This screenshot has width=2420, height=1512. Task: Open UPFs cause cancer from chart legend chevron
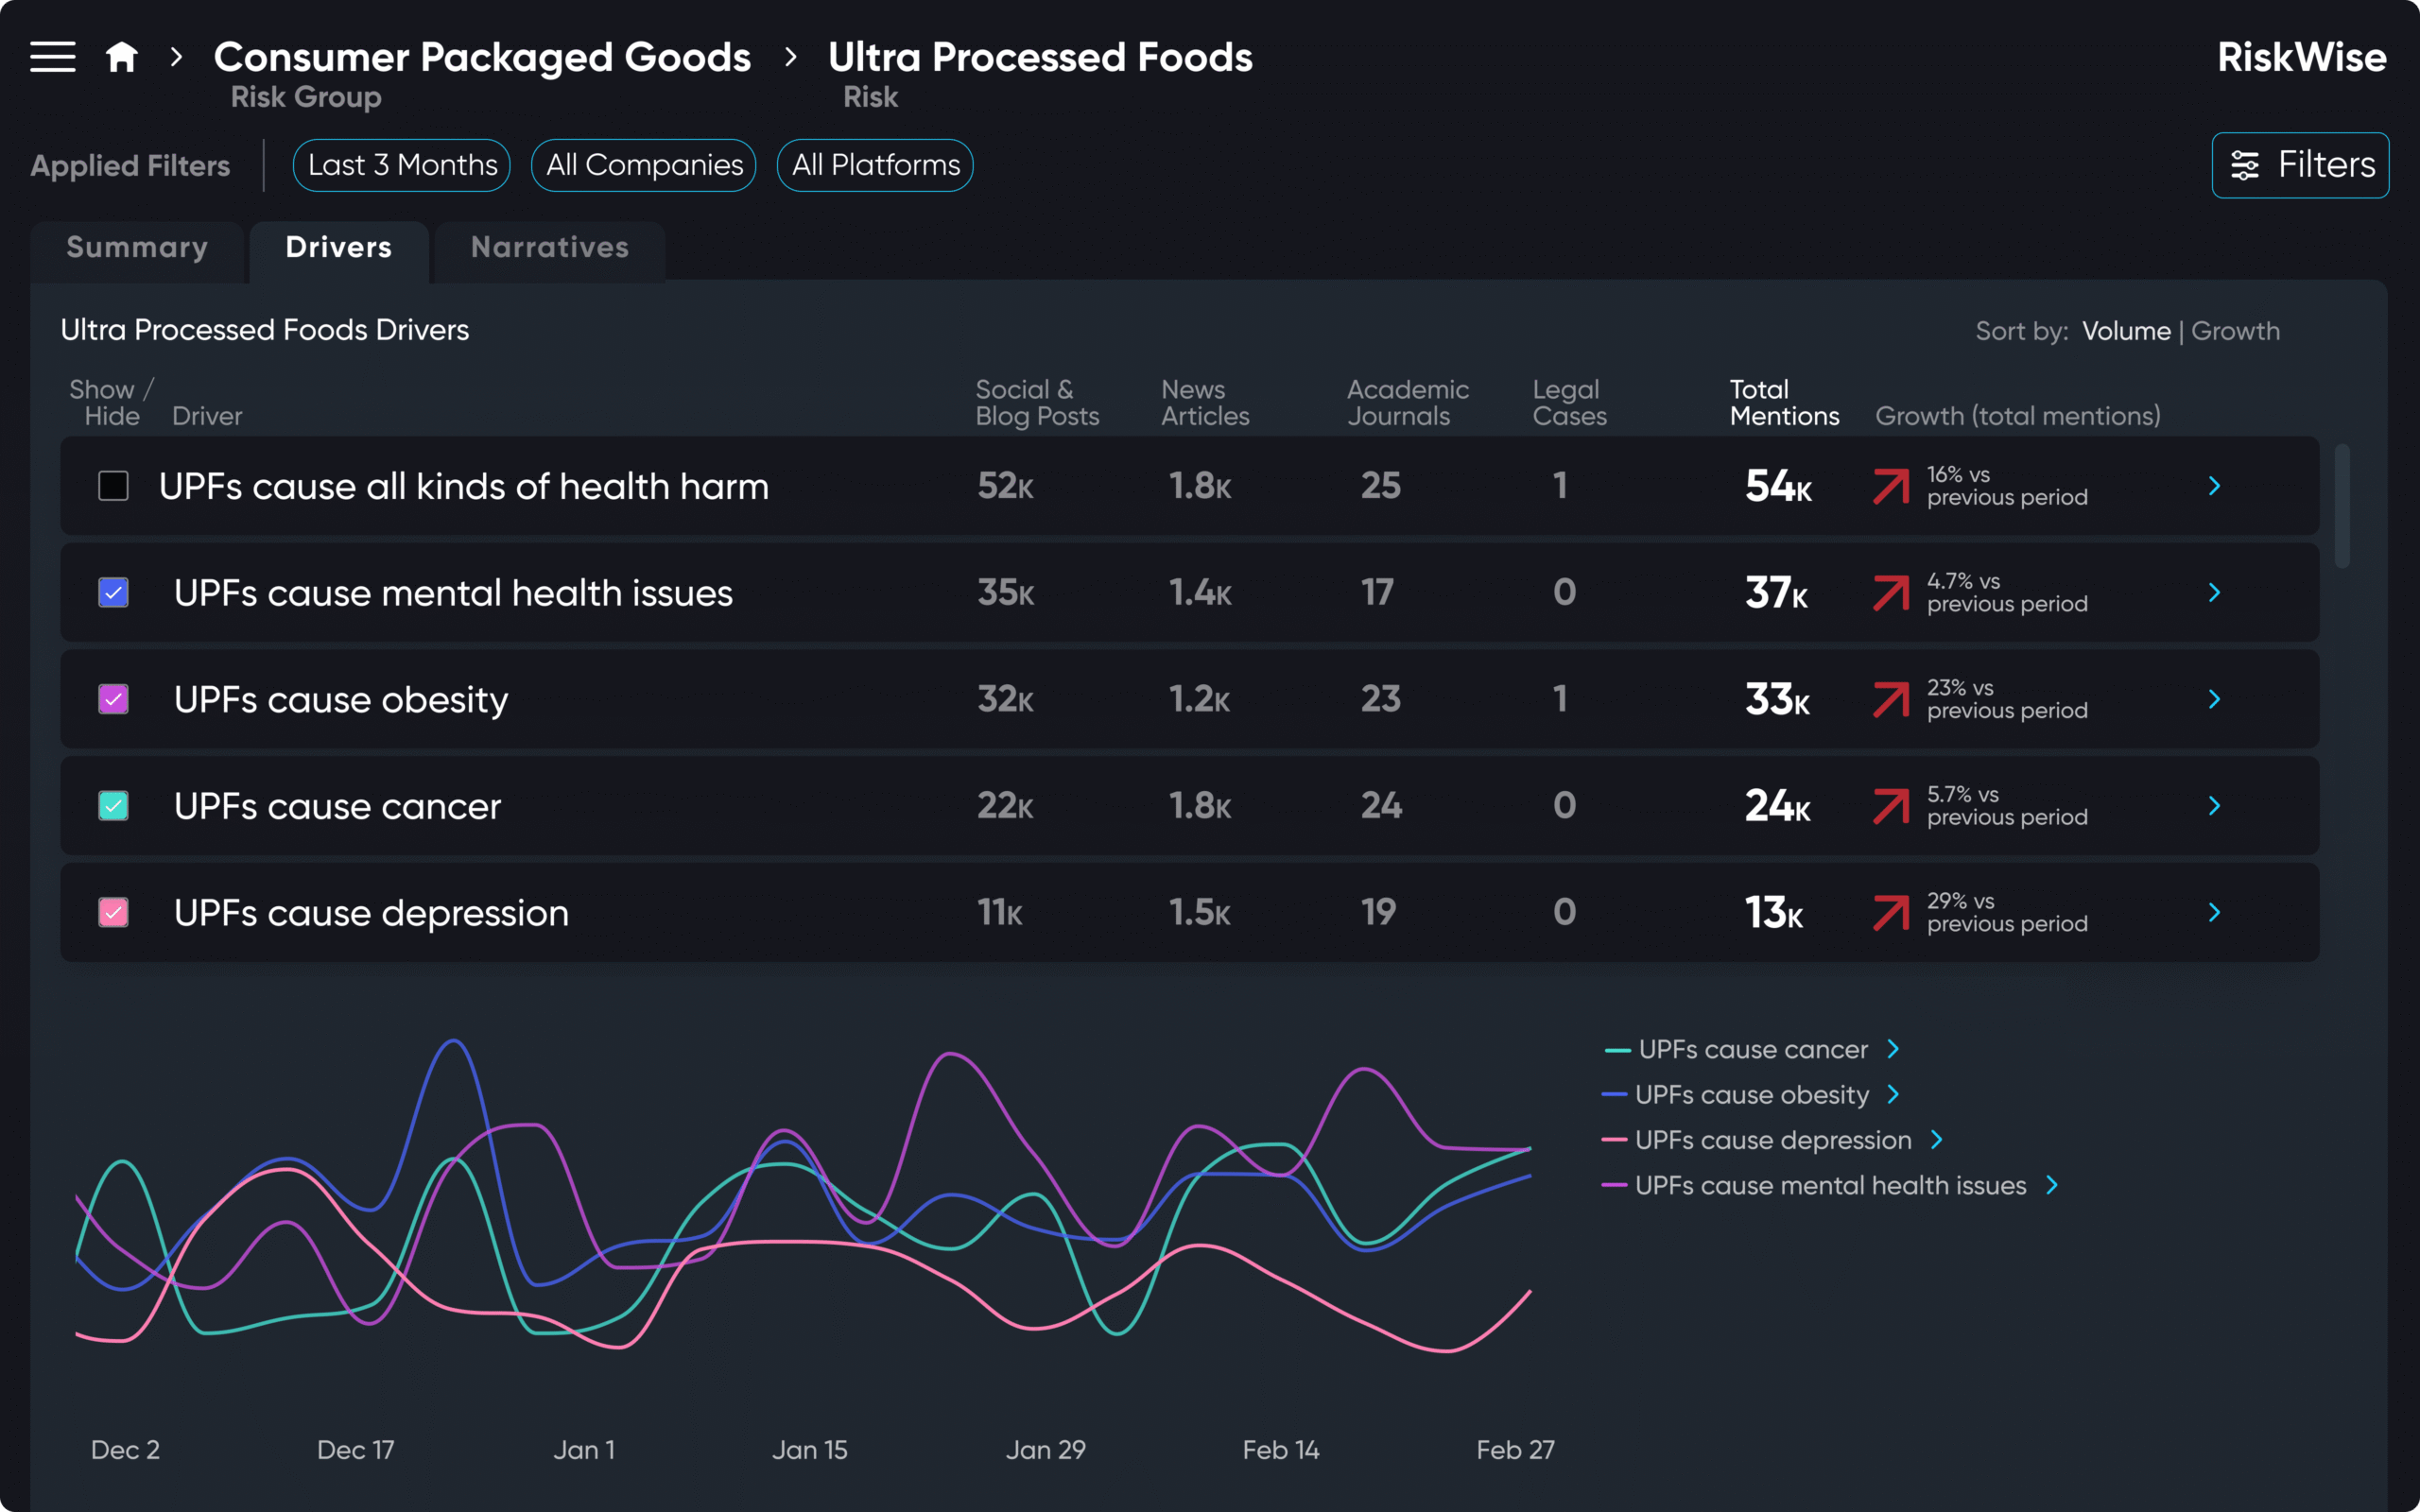coord(1893,1049)
